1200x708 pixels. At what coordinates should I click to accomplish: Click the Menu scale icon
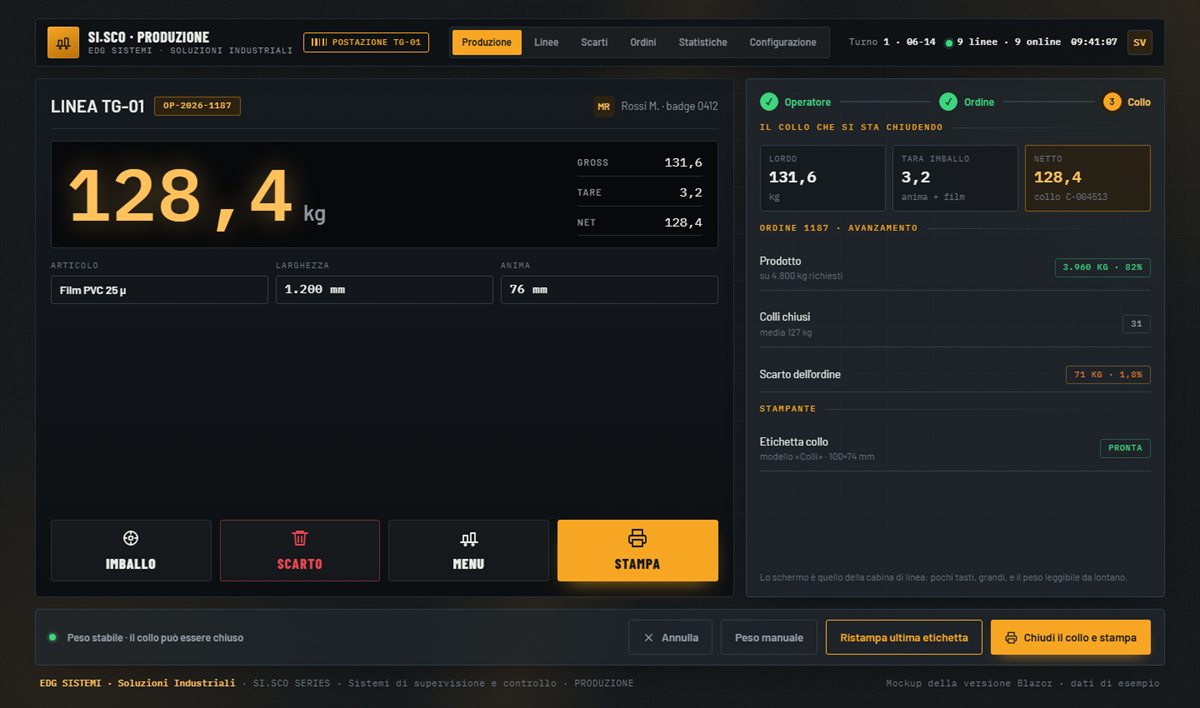468,538
